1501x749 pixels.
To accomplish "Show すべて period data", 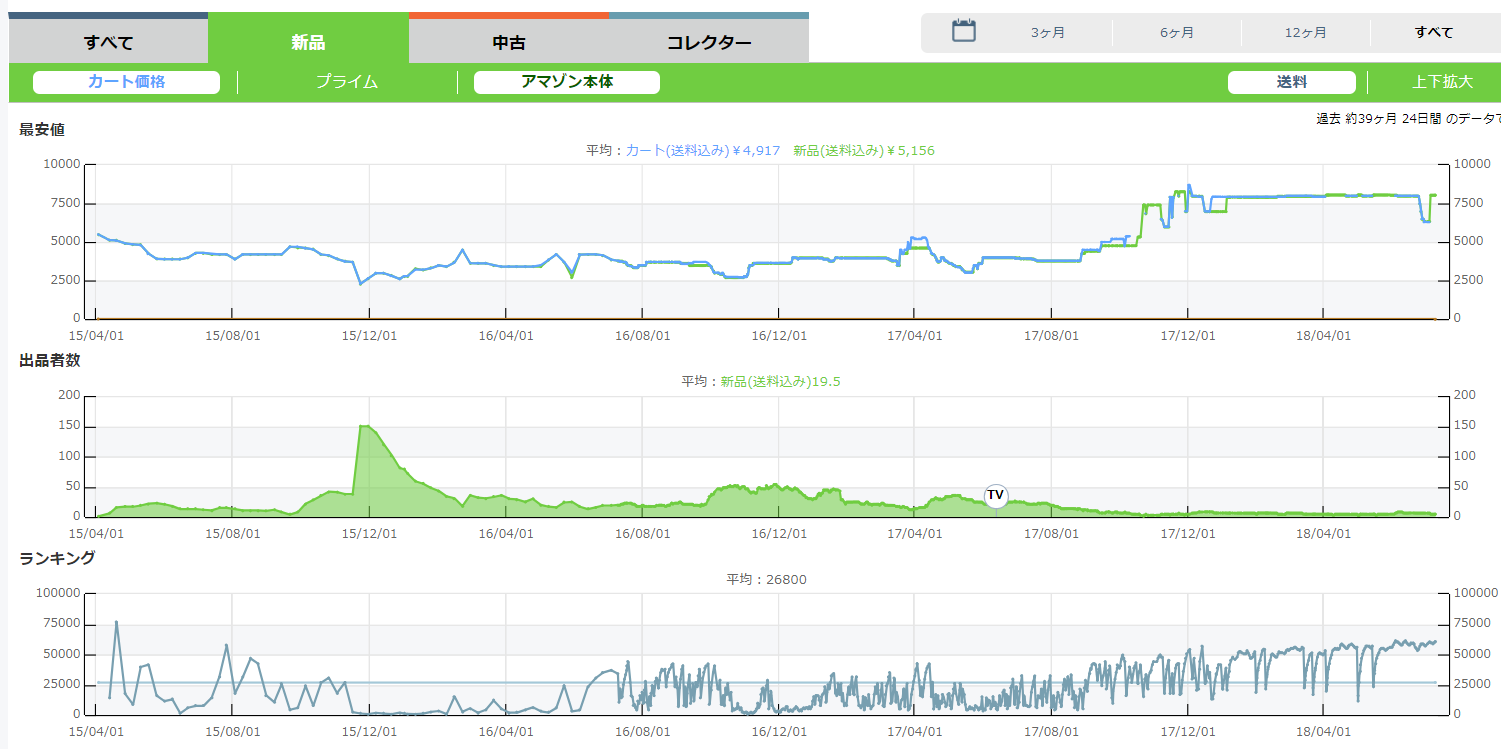I will [x=1433, y=32].
